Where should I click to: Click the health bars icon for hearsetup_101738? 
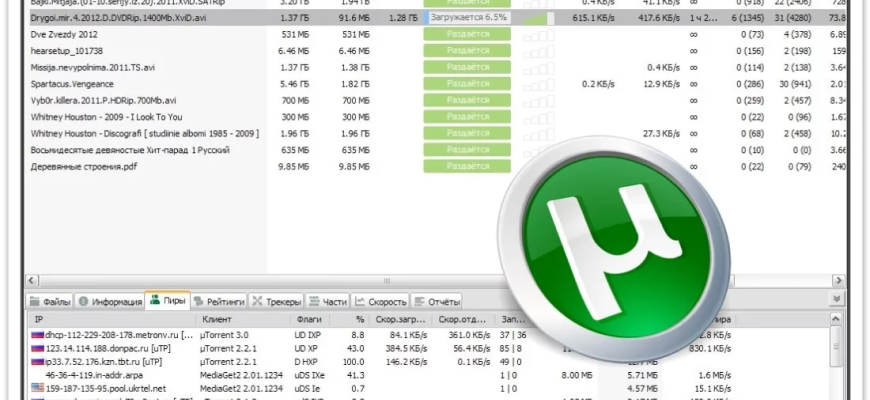click(538, 51)
